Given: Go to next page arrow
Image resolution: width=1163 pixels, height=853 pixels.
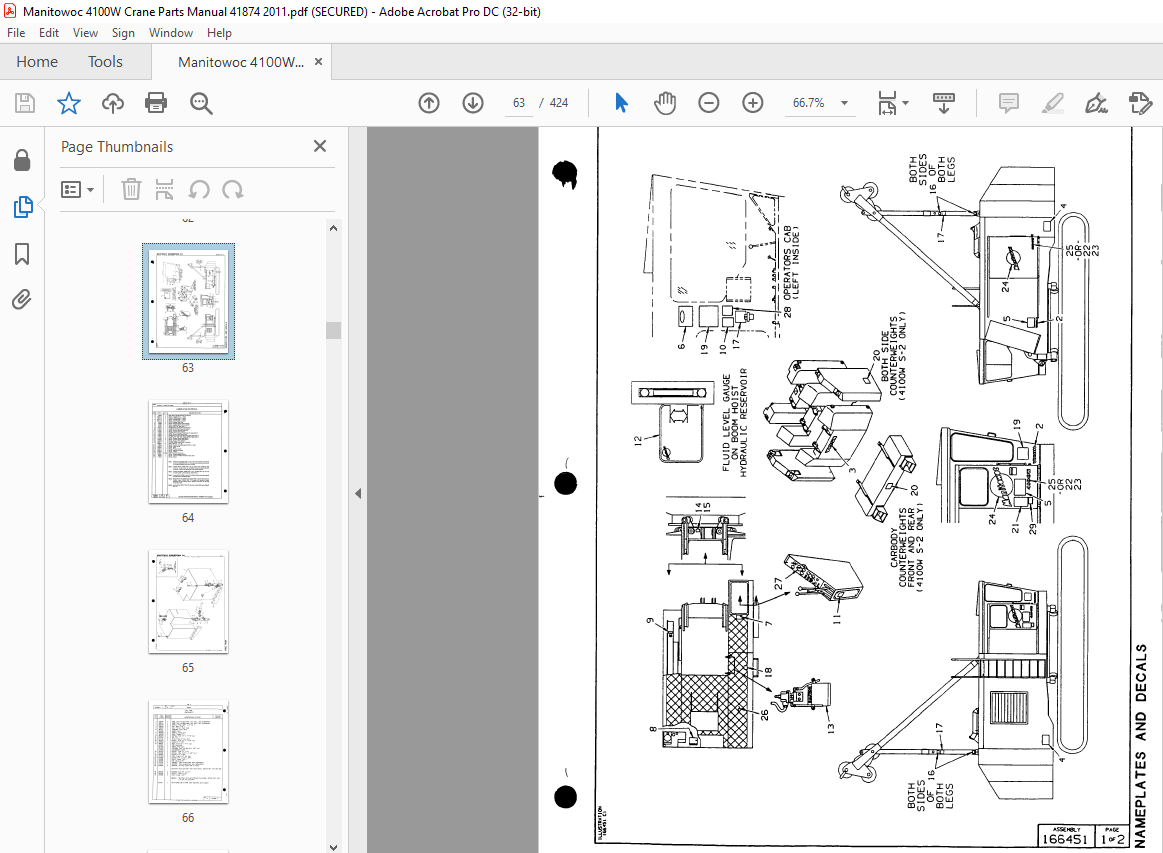Looking at the screenshot, I should coord(472,103).
